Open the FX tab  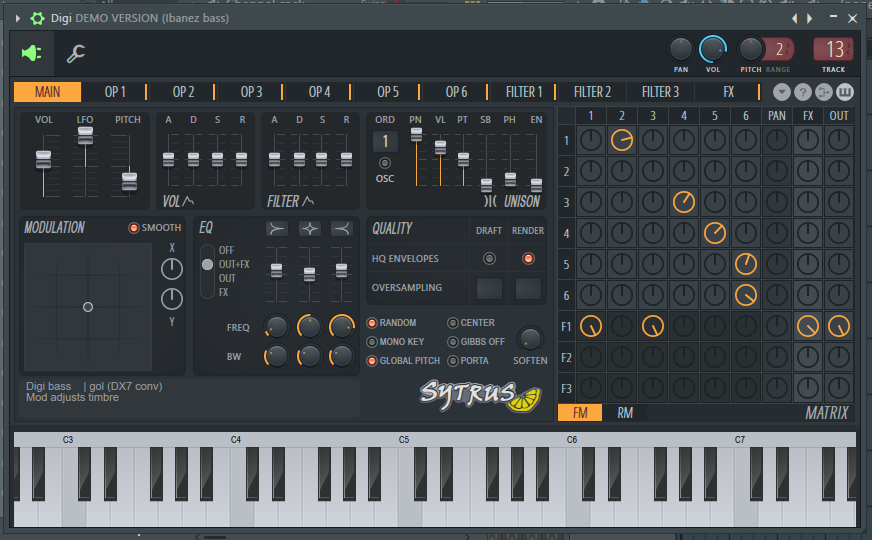tap(729, 92)
